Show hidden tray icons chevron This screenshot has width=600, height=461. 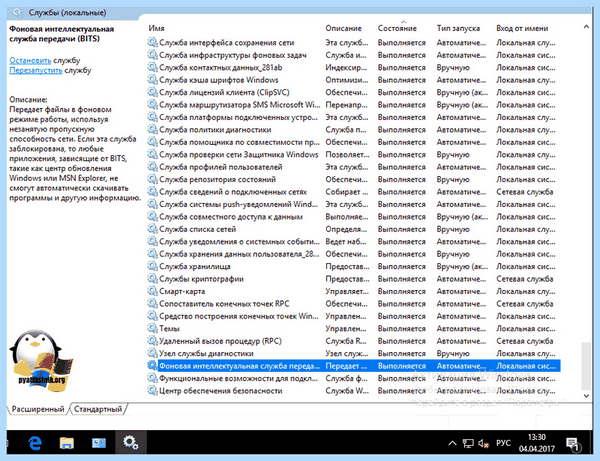point(452,443)
